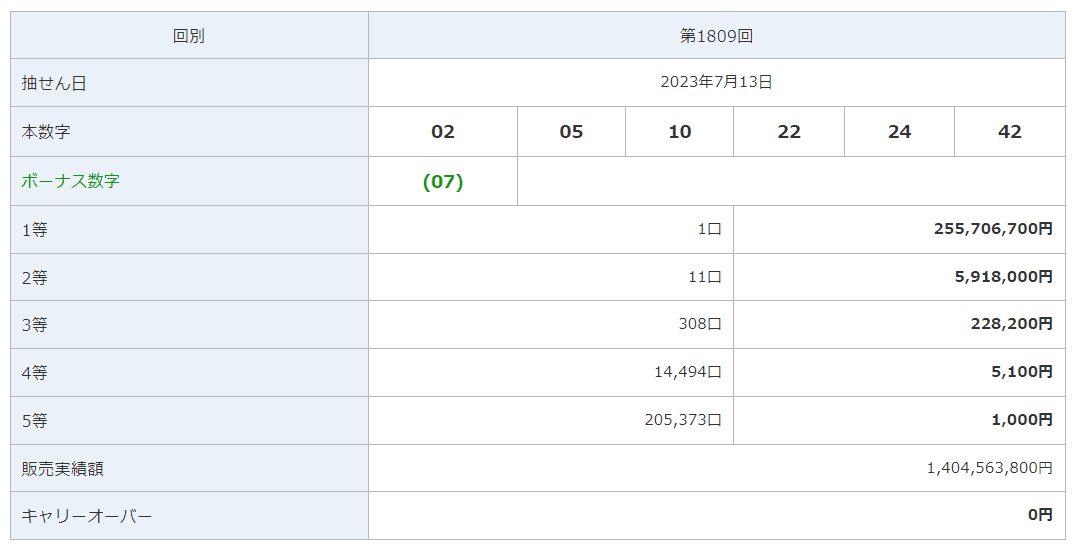Select the 3等 winner count 308口

point(699,324)
